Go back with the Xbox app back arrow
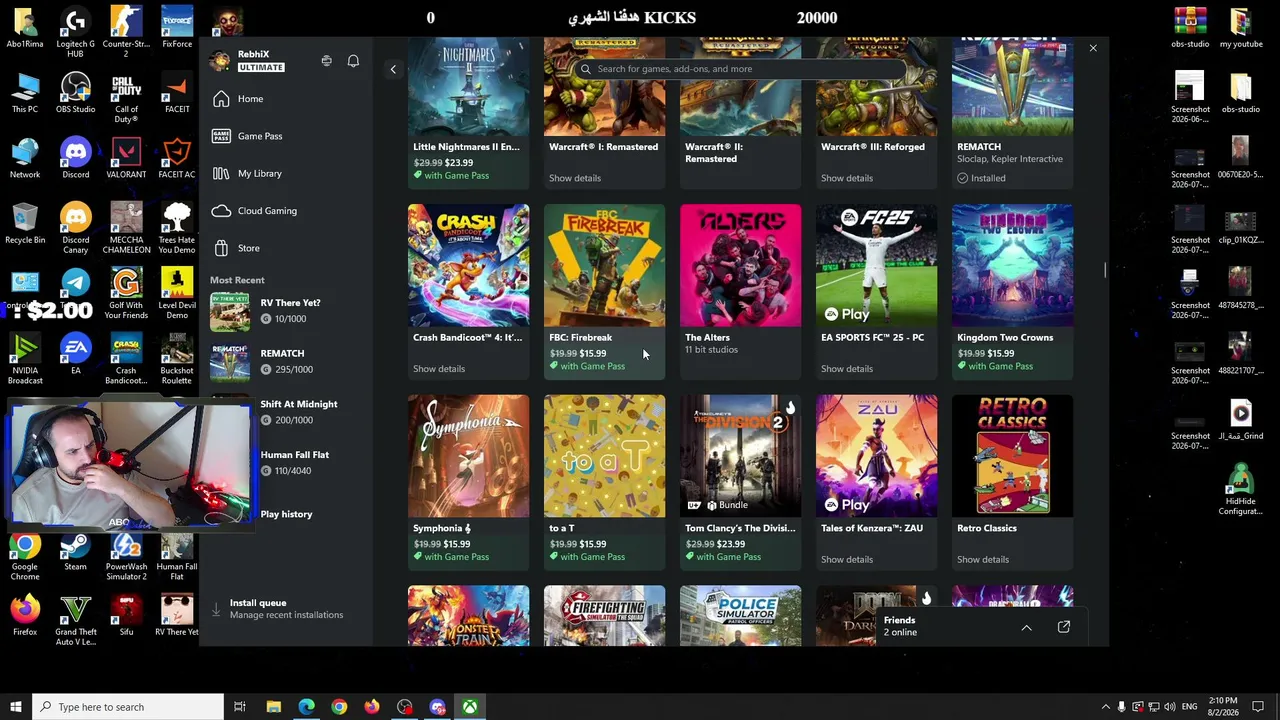 (393, 69)
